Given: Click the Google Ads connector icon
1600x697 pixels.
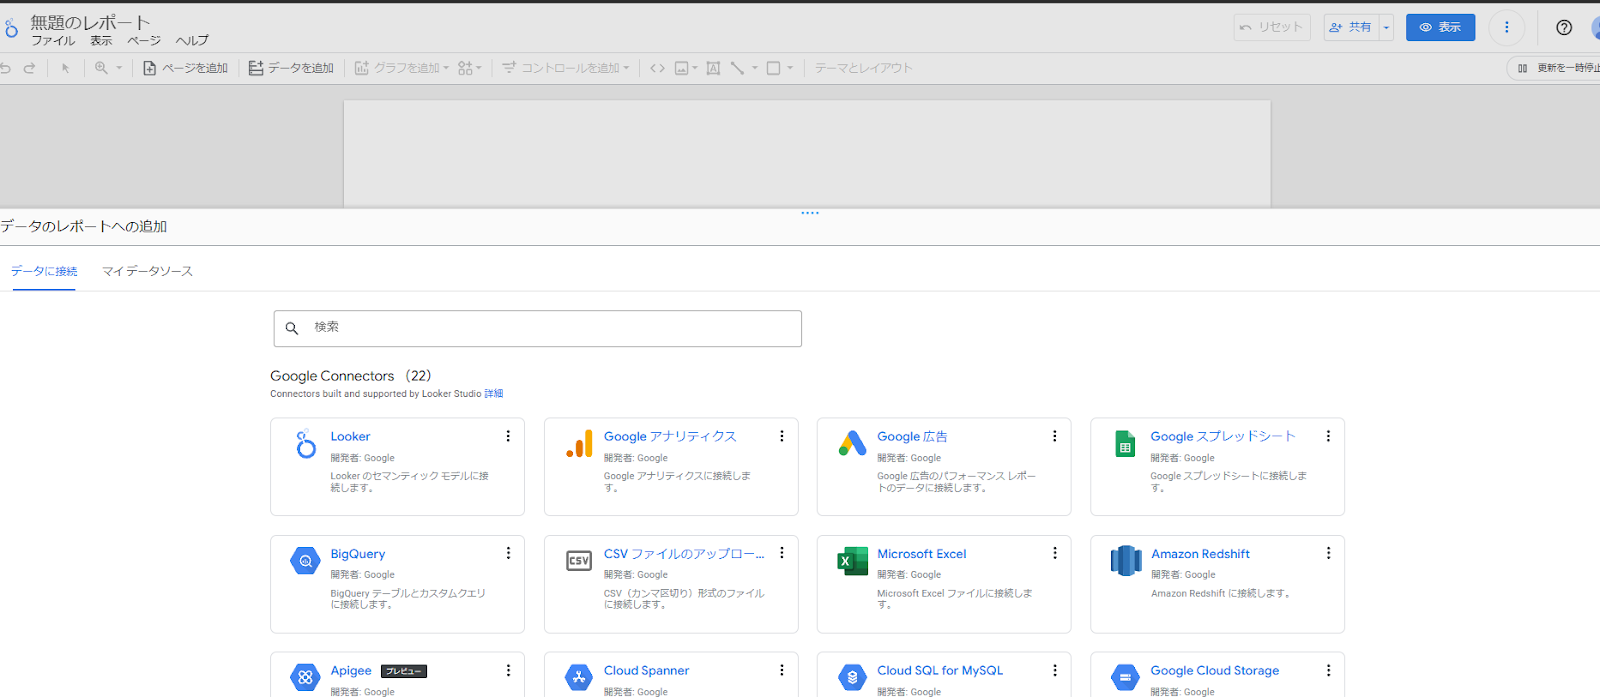Looking at the screenshot, I should 853,444.
